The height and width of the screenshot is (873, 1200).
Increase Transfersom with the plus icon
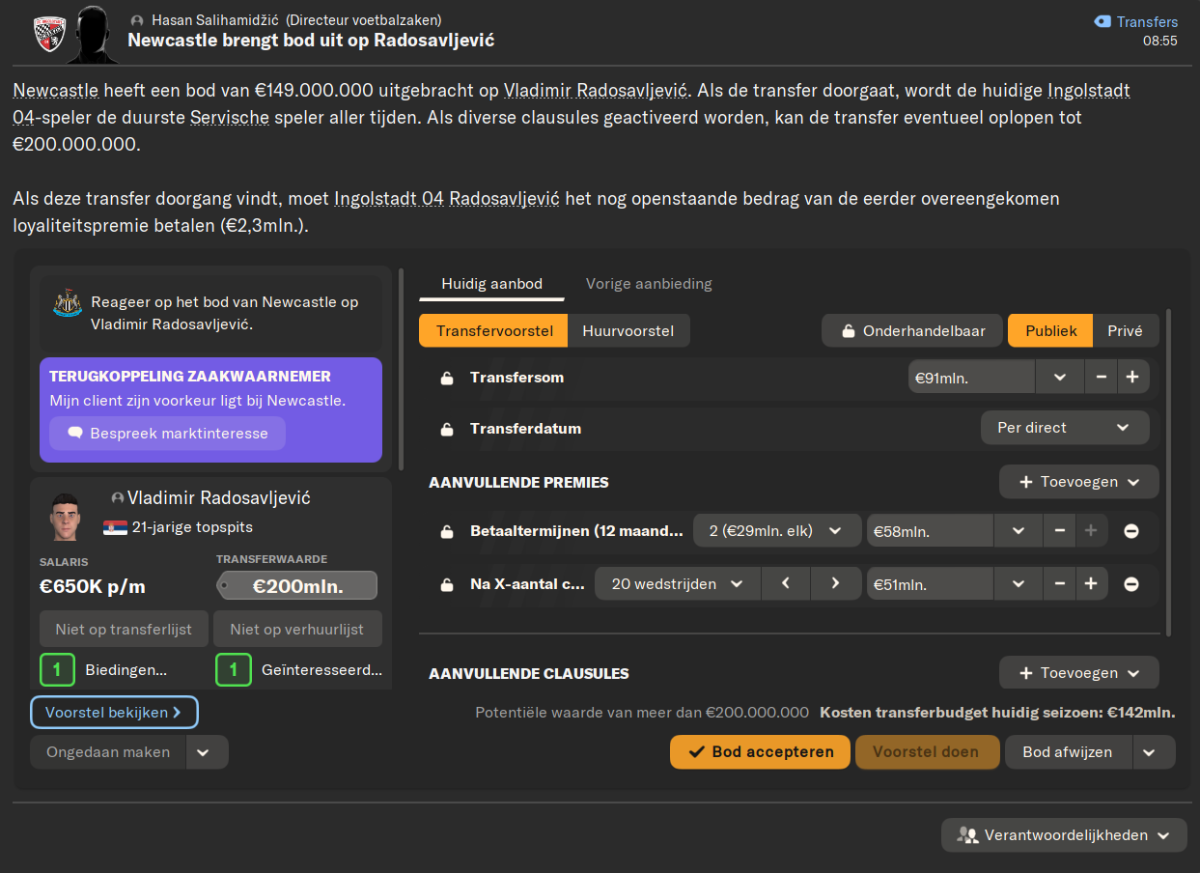(1132, 377)
